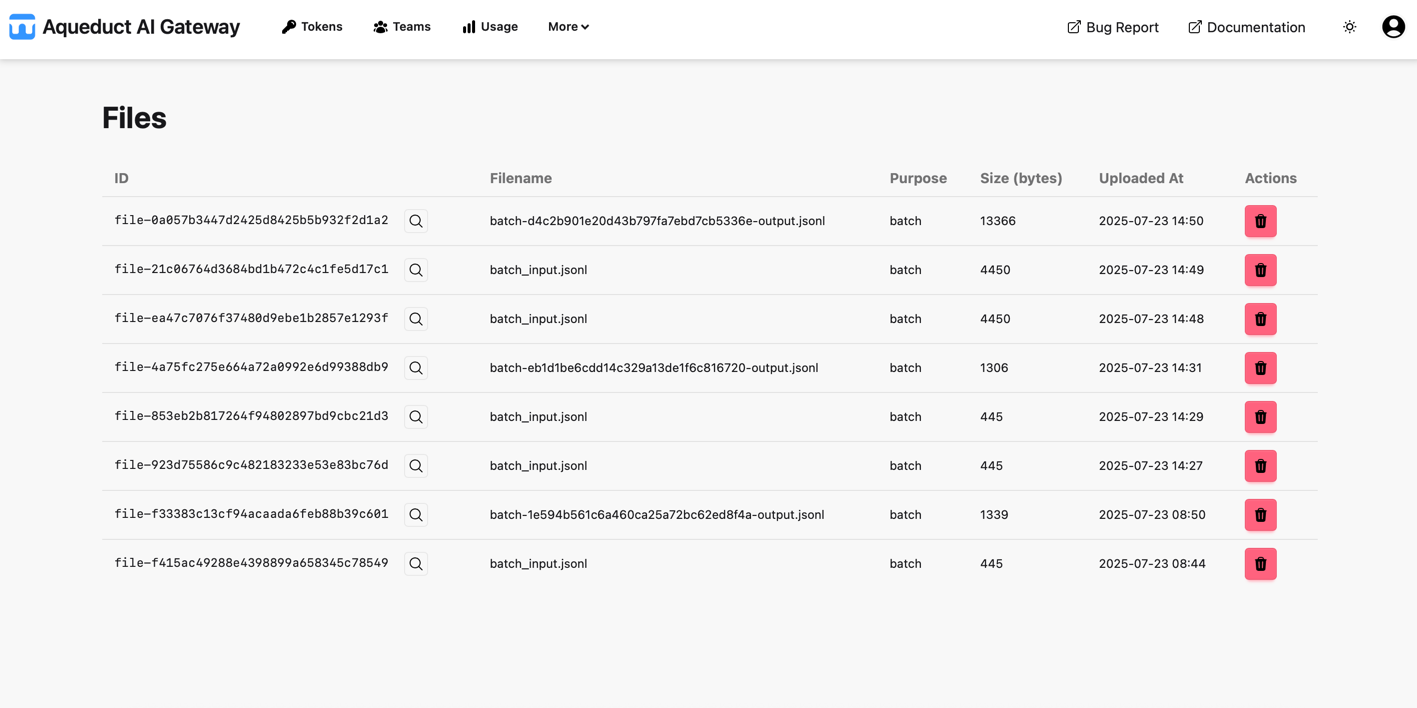Delete the file uploaded at 08:50
The image size is (1417, 708).
pos(1260,515)
